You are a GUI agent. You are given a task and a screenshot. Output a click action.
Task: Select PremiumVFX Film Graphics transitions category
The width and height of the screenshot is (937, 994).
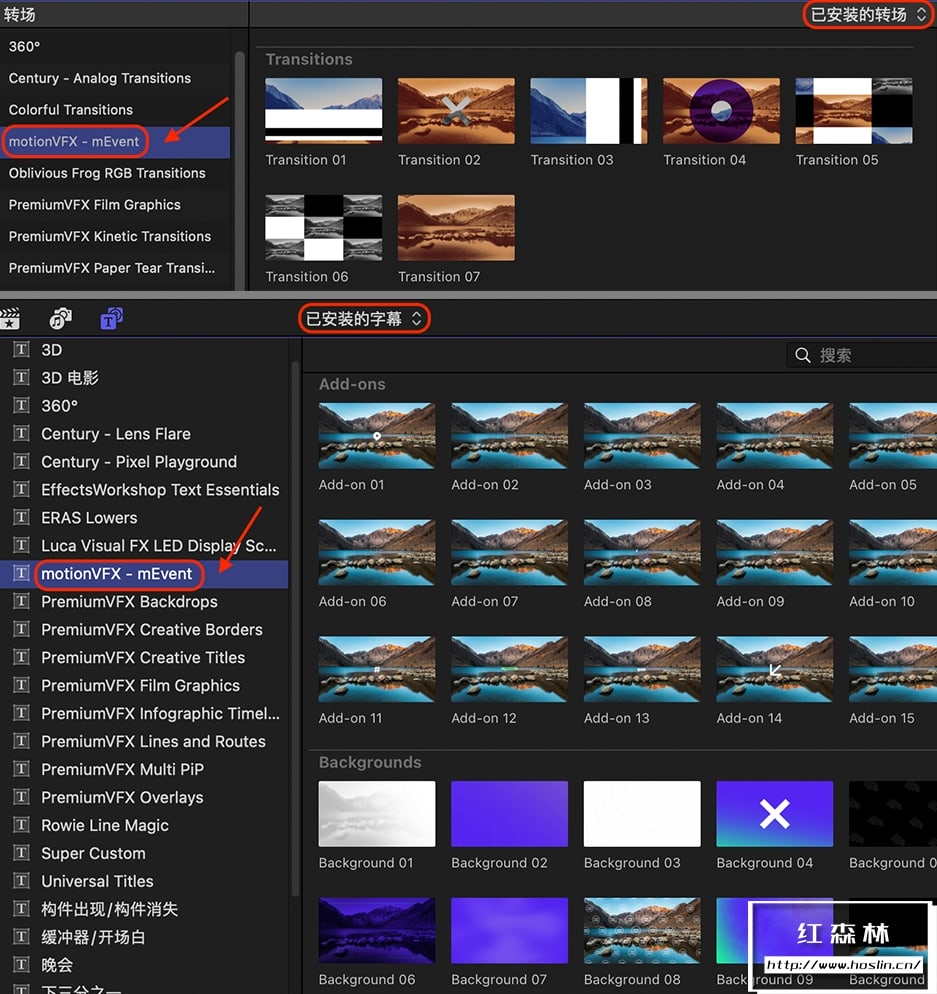pyautogui.click(x=115, y=205)
